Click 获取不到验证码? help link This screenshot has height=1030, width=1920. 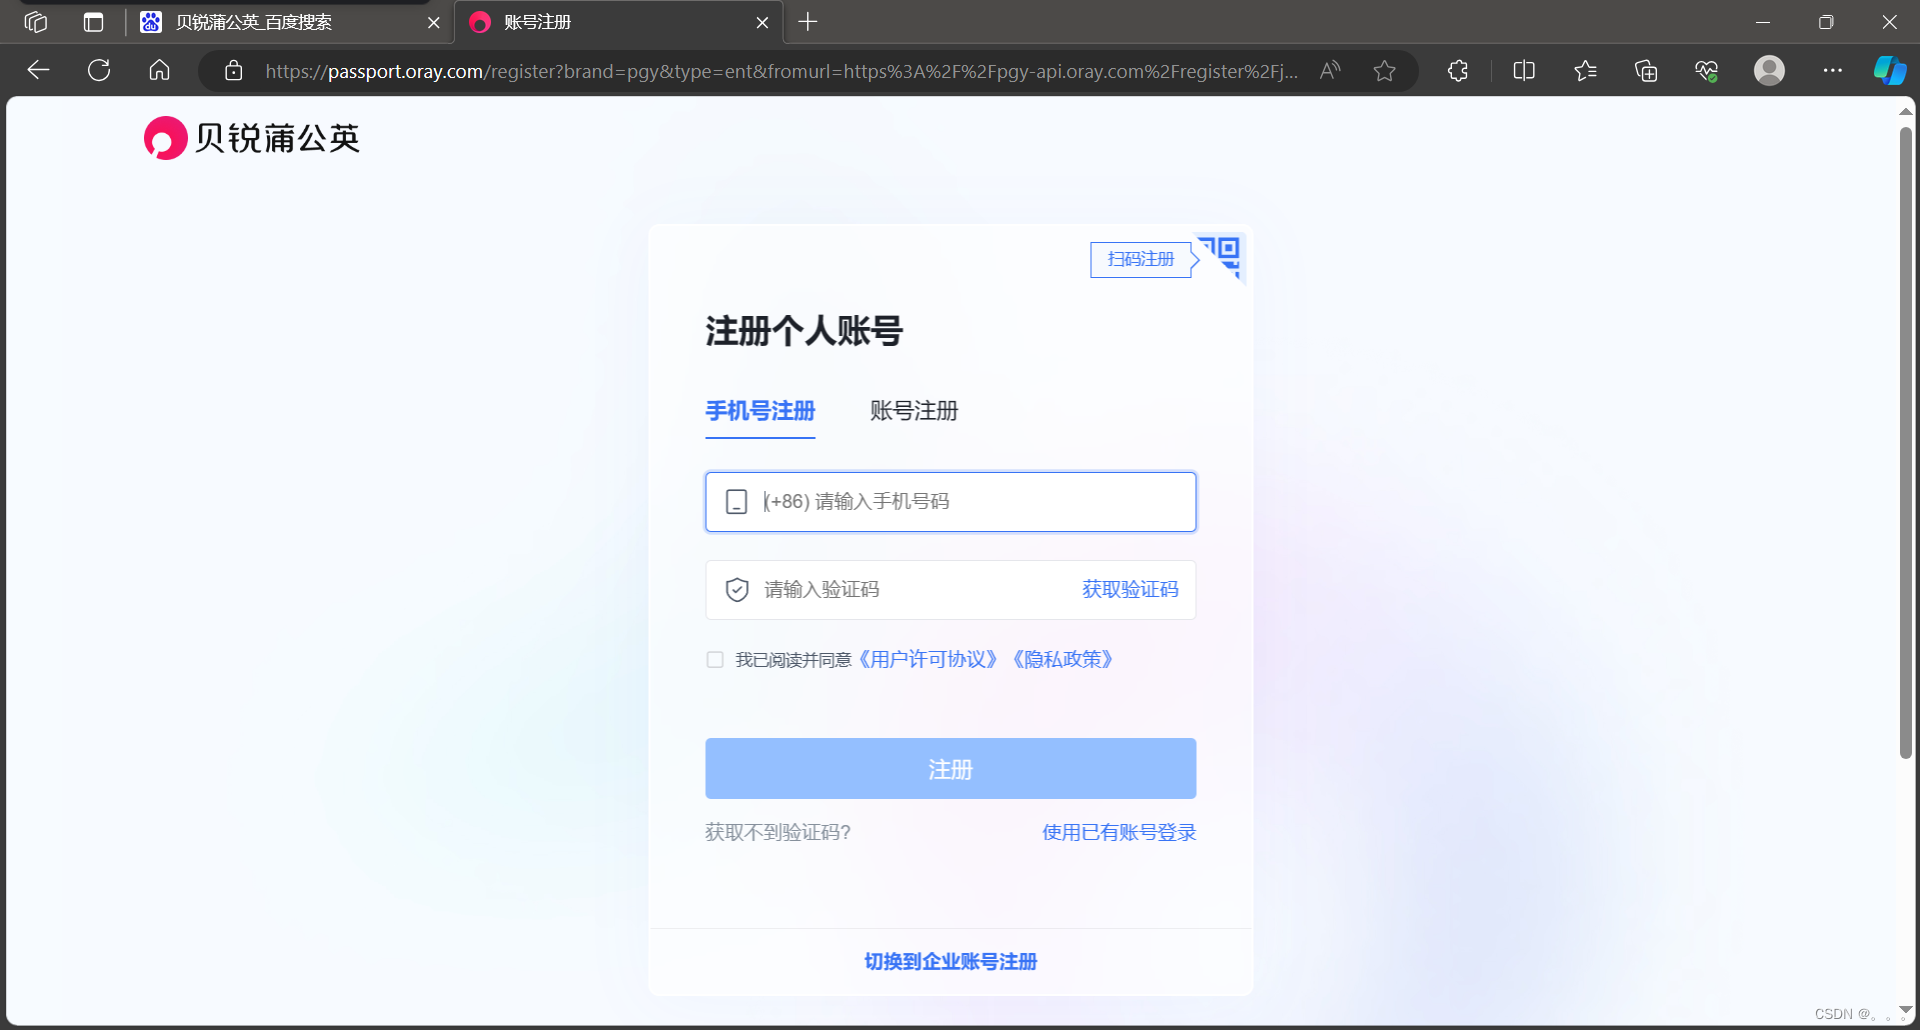[778, 833]
